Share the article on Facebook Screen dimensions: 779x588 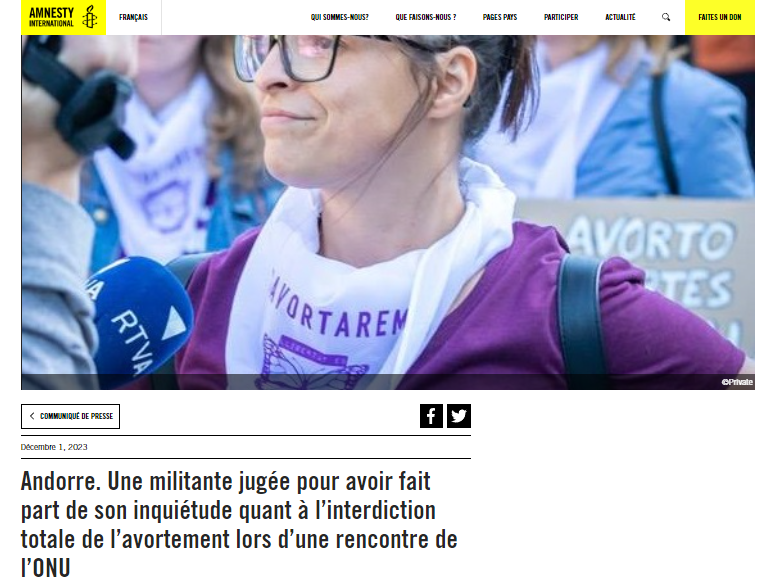(x=431, y=416)
